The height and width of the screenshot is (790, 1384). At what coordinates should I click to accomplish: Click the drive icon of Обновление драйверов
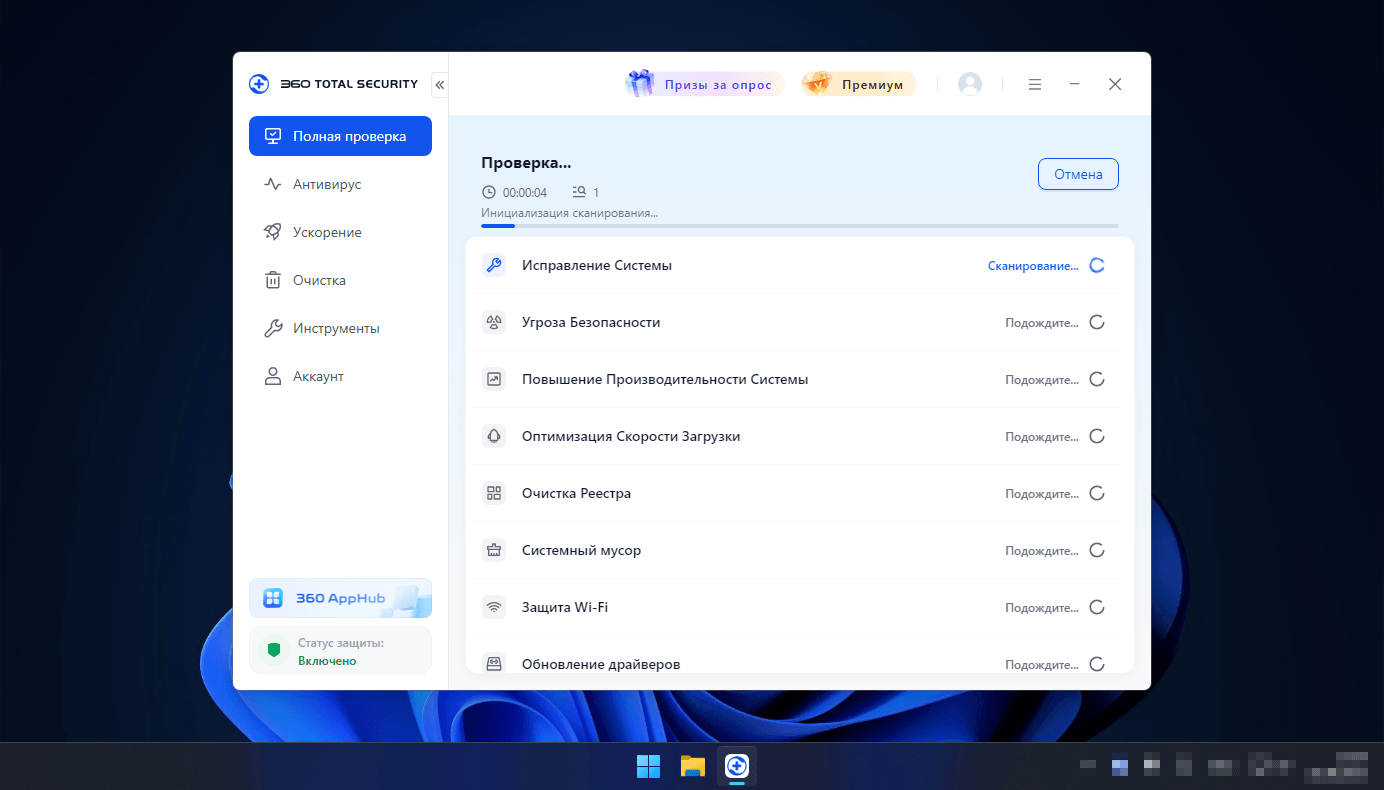tap(494, 663)
